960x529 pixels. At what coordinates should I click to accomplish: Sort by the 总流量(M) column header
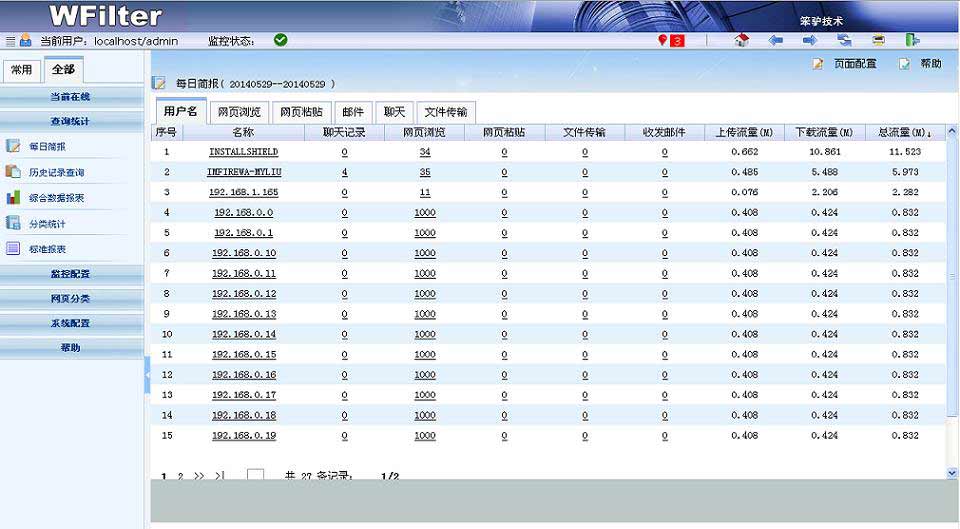click(904, 132)
